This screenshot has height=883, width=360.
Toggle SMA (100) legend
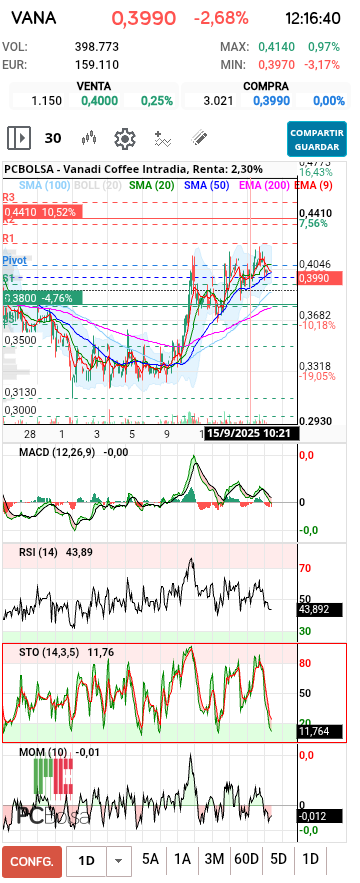click(x=45, y=185)
